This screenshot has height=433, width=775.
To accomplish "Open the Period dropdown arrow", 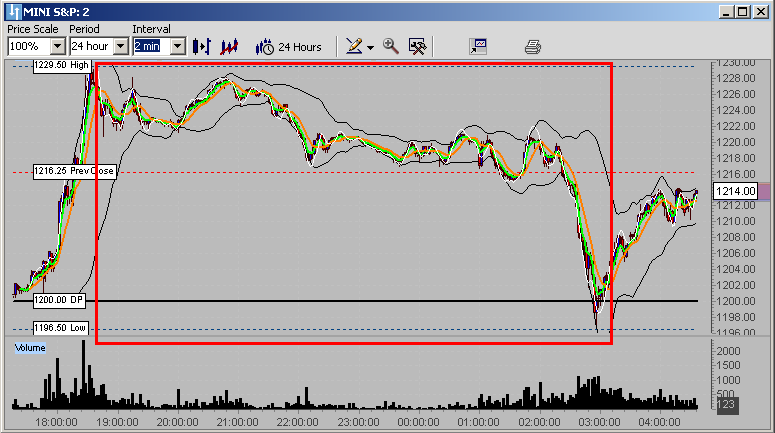I will [x=121, y=46].
